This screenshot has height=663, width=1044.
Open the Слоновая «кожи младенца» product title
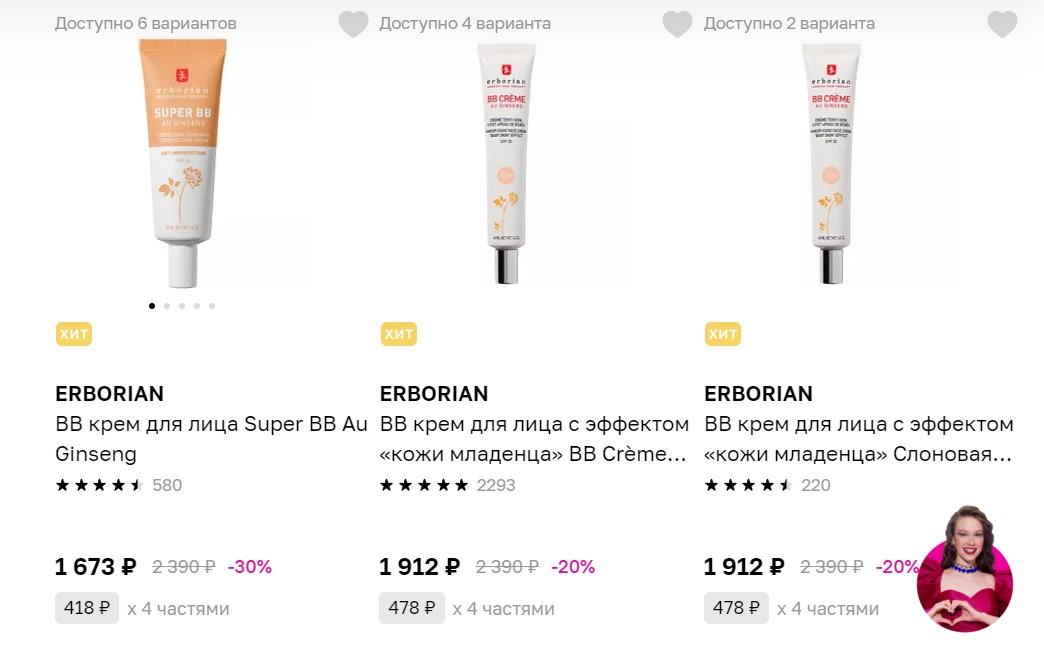click(x=858, y=438)
